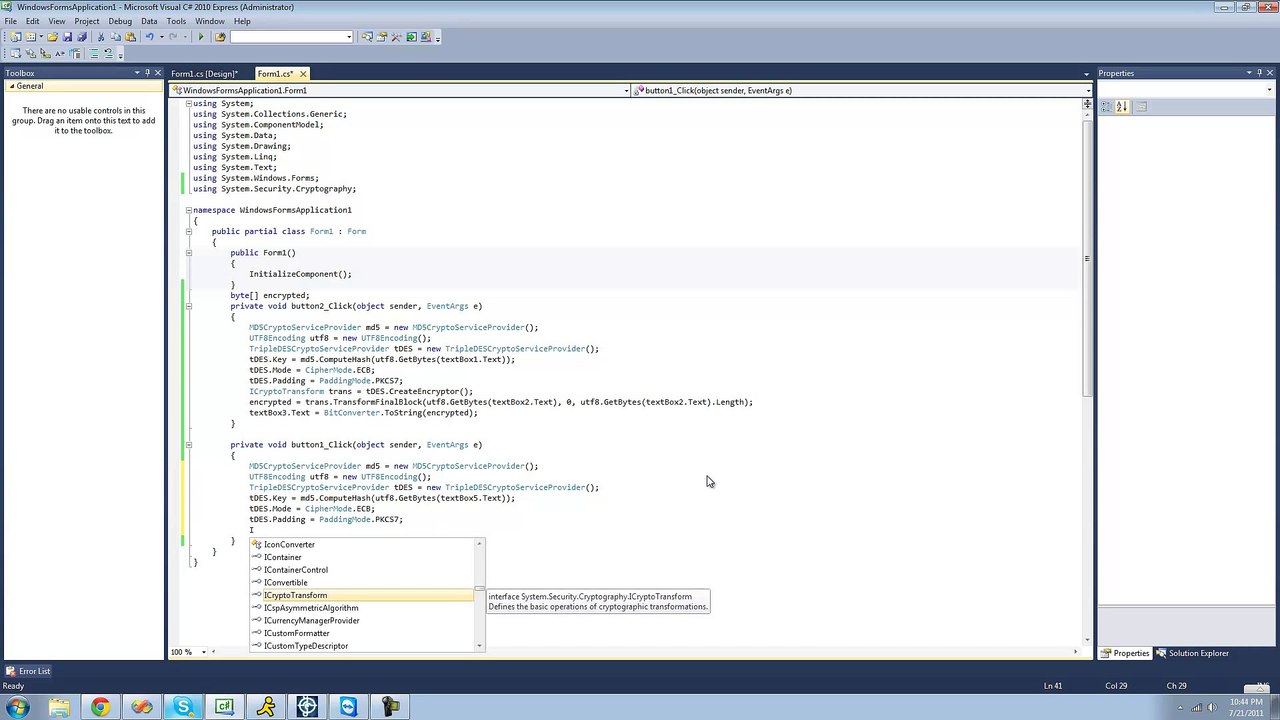Click the Paste clipboard icon
1280x720 pixels.
point(129,37)
